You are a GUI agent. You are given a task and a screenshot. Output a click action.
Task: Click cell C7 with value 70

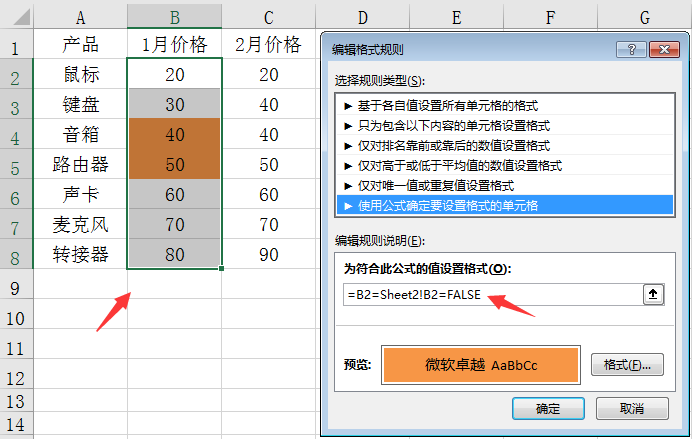point(268,224)
